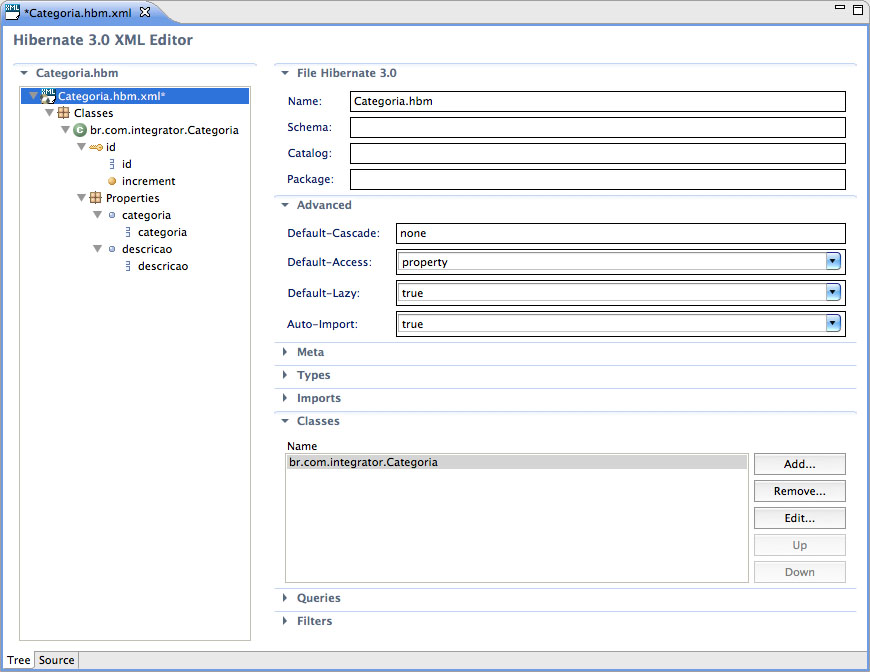This screenshot has width=870, height=672.
Task: Select the categoria parent property tree item
Action: click(146, 215)
